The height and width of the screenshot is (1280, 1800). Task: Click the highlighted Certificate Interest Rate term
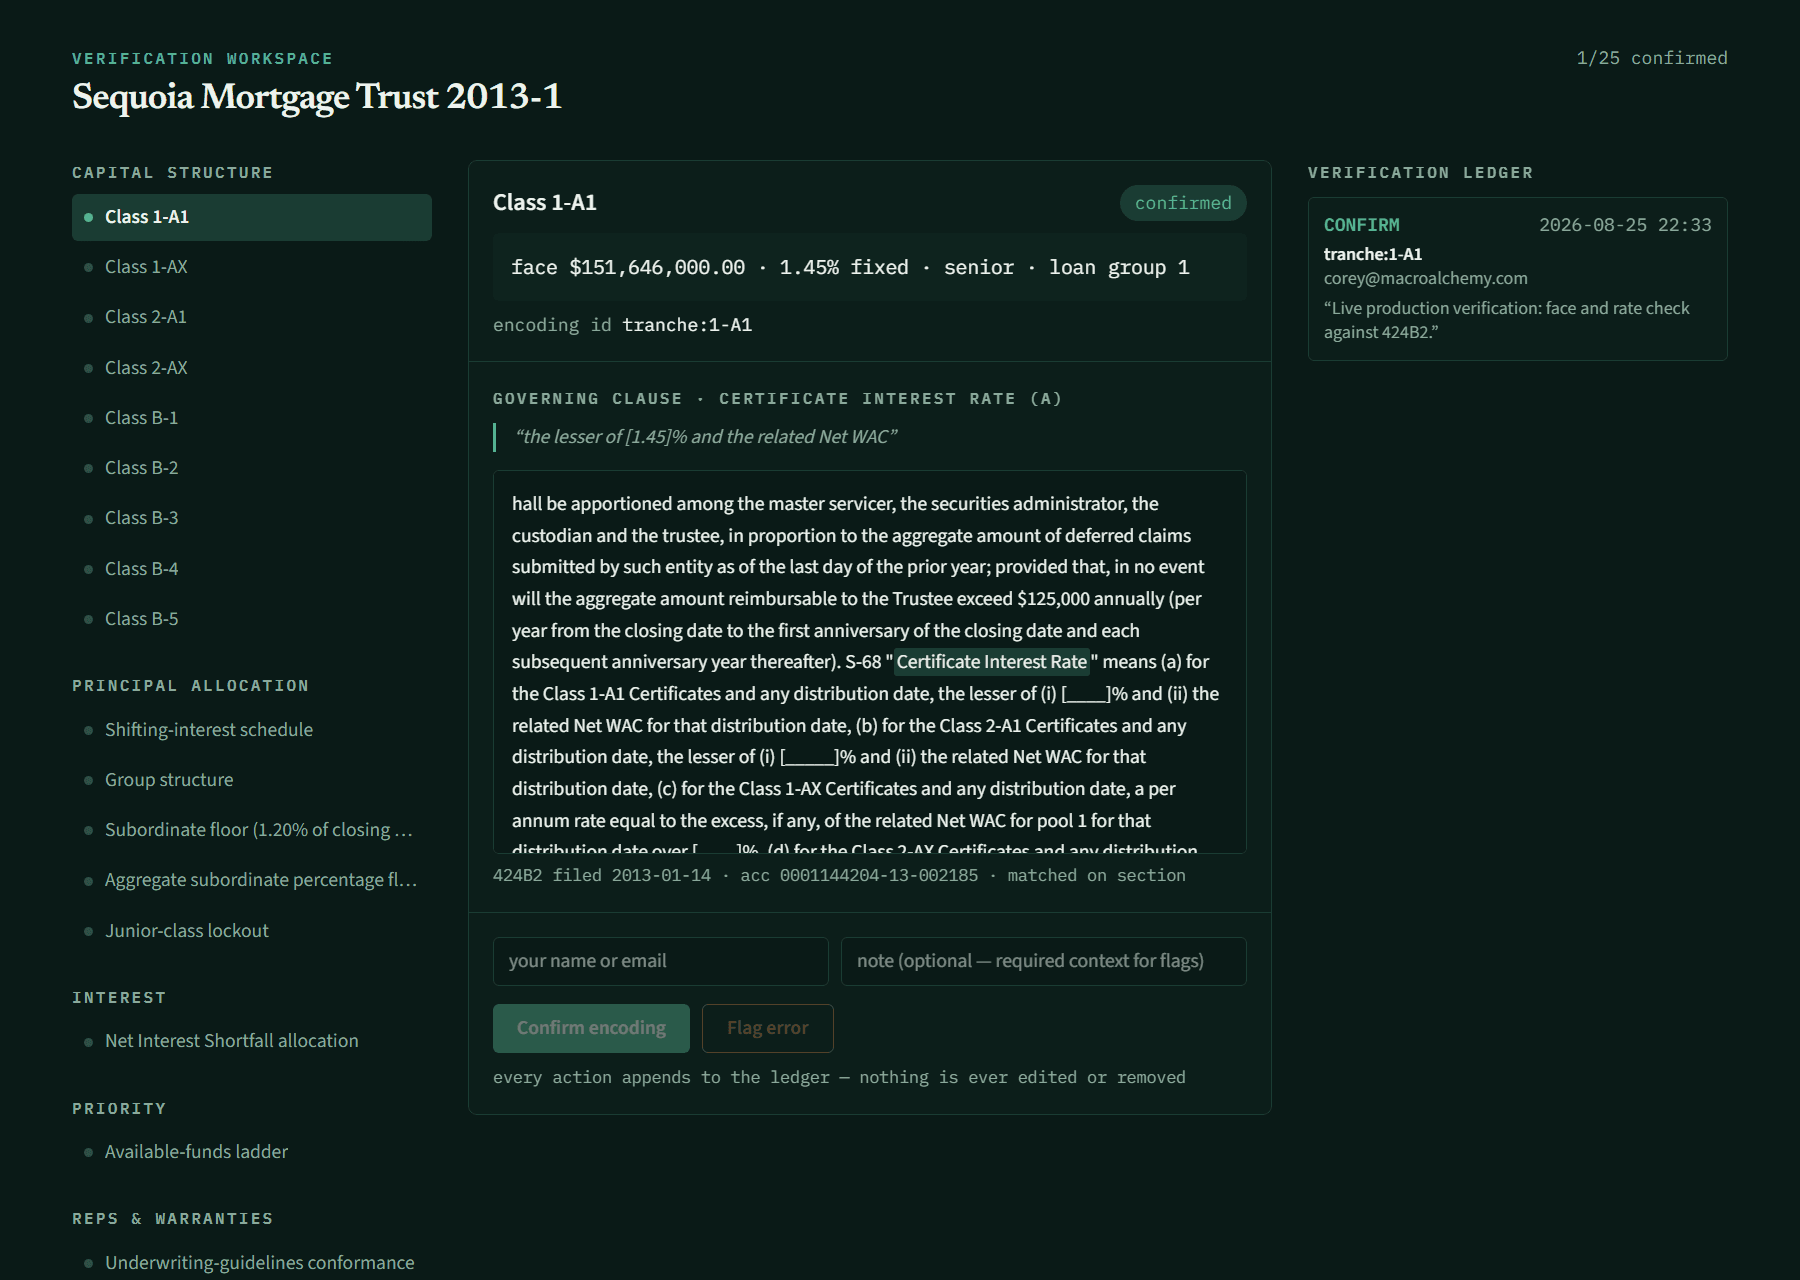point(992,662)
